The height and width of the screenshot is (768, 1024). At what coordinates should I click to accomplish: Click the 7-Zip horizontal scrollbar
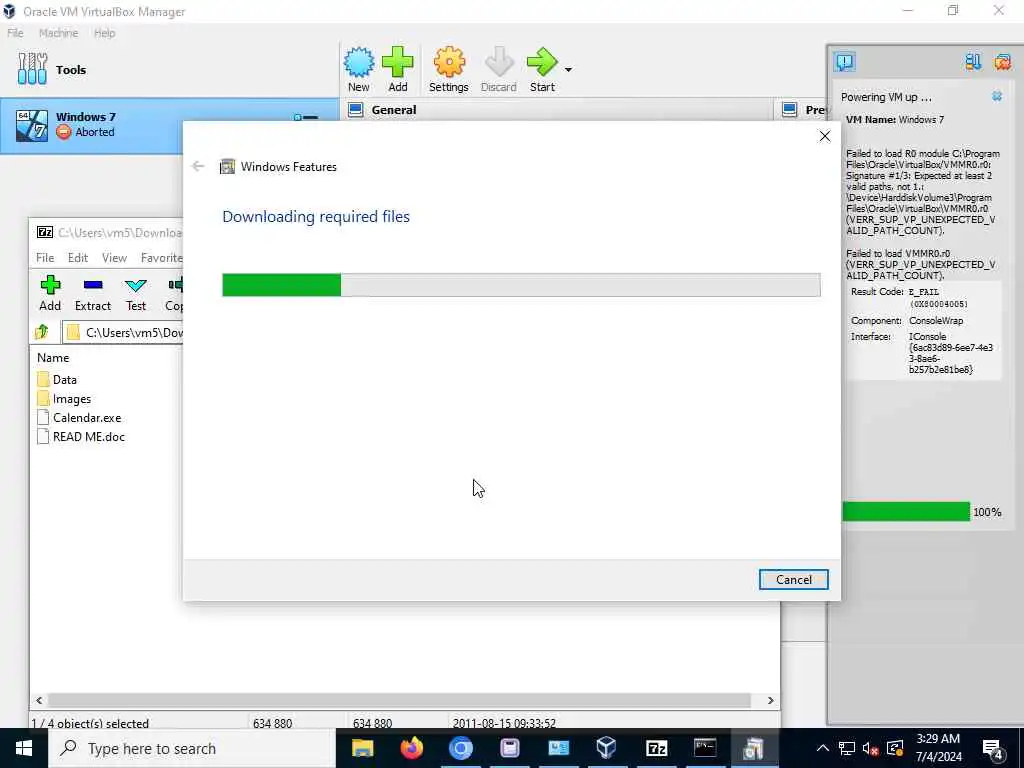point(399,700)
